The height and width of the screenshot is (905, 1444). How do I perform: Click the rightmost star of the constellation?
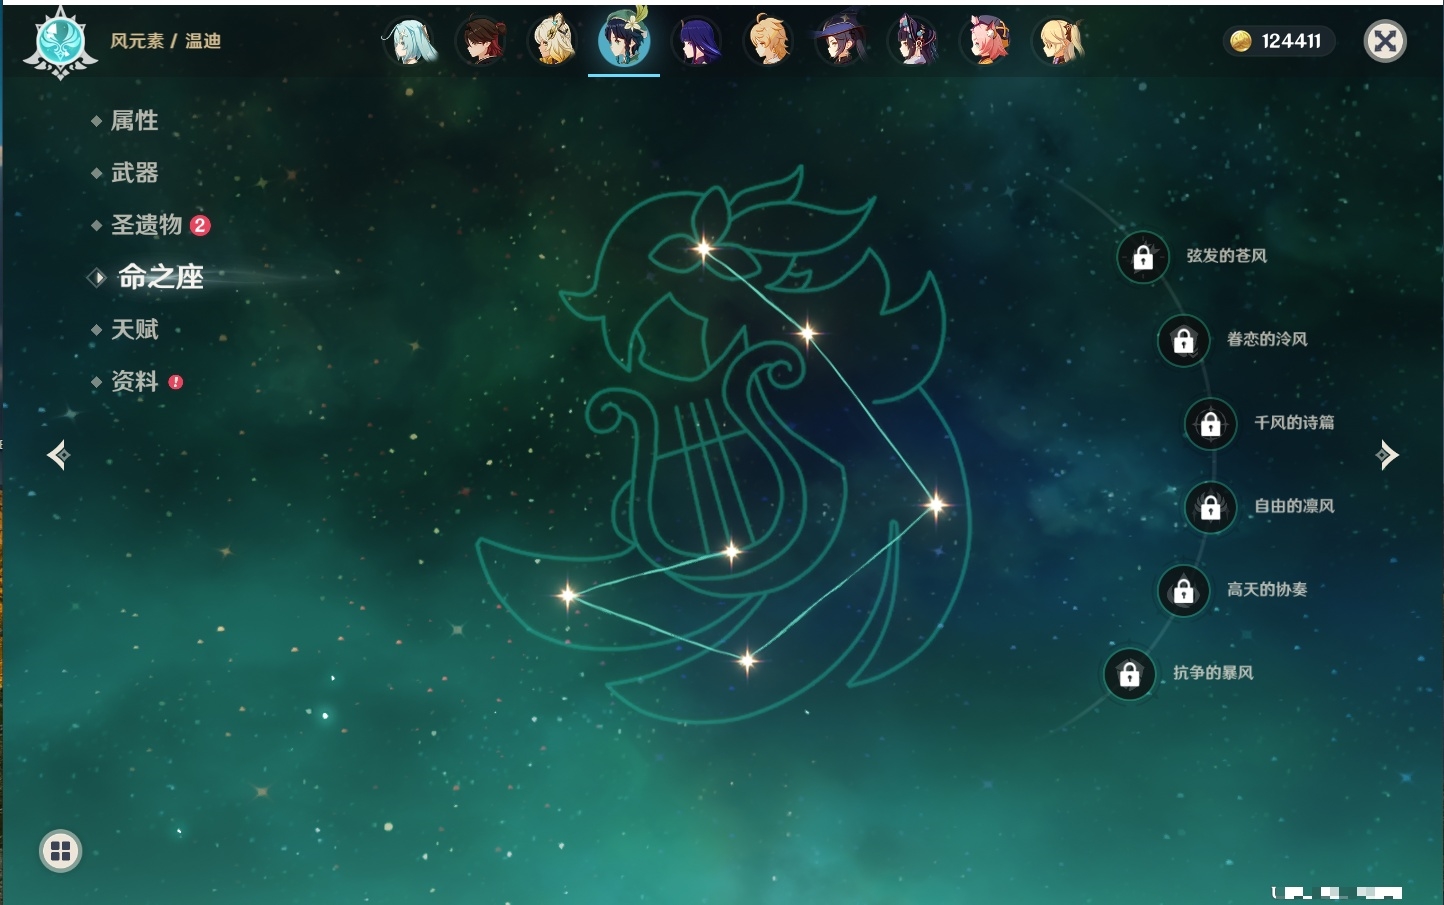pos(936,505)
